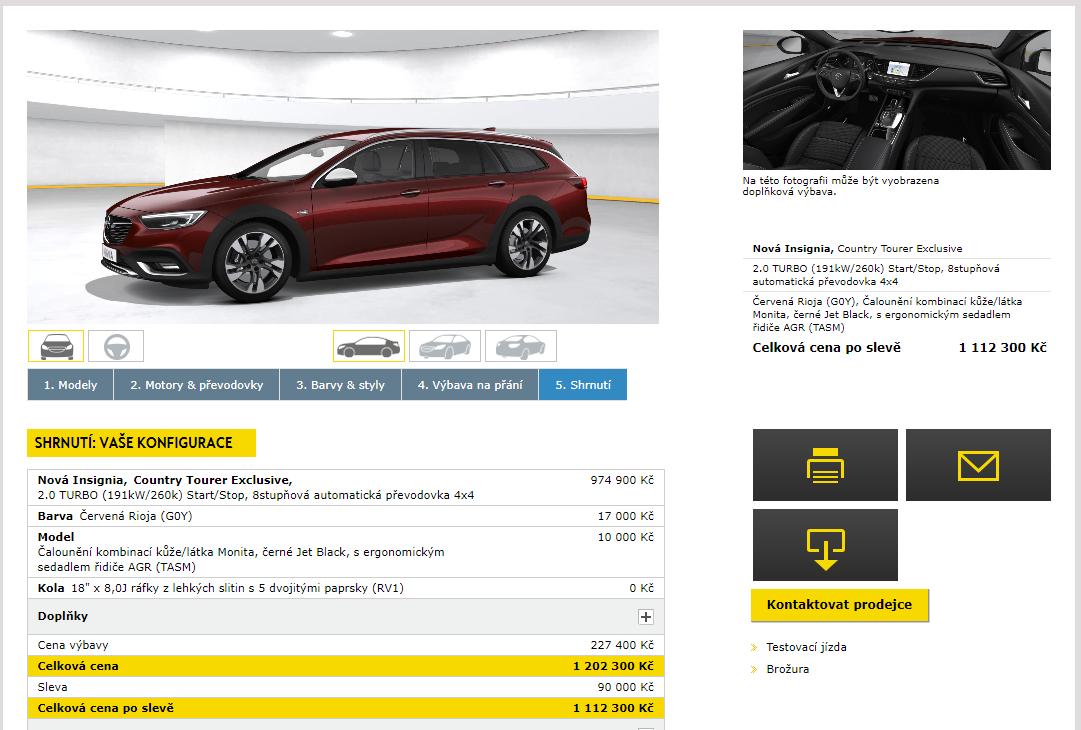
Task: Go to the 1. Modely tab
Action: [x=70, y=385]
